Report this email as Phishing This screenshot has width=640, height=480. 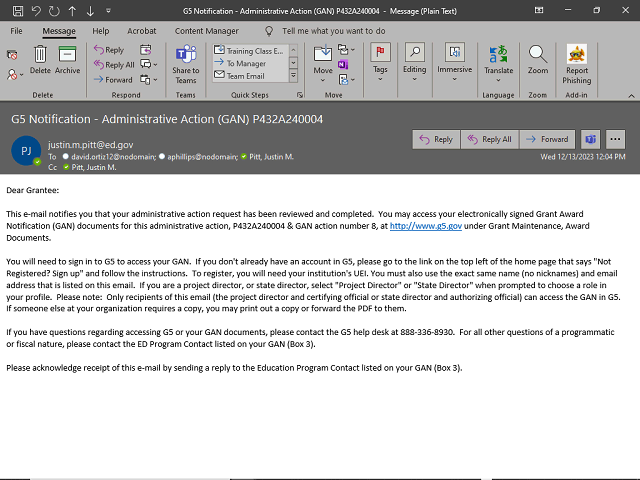coord(577,64)
